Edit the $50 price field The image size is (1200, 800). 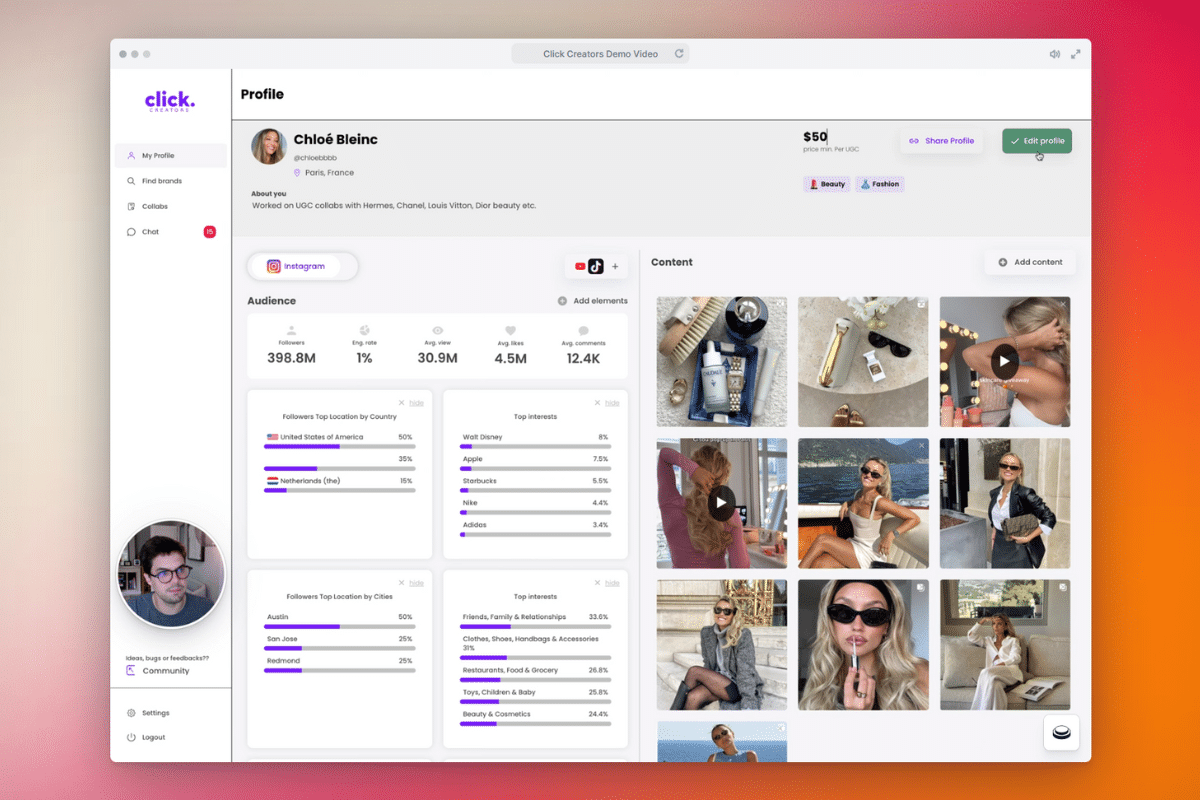[x=815, y=136]
